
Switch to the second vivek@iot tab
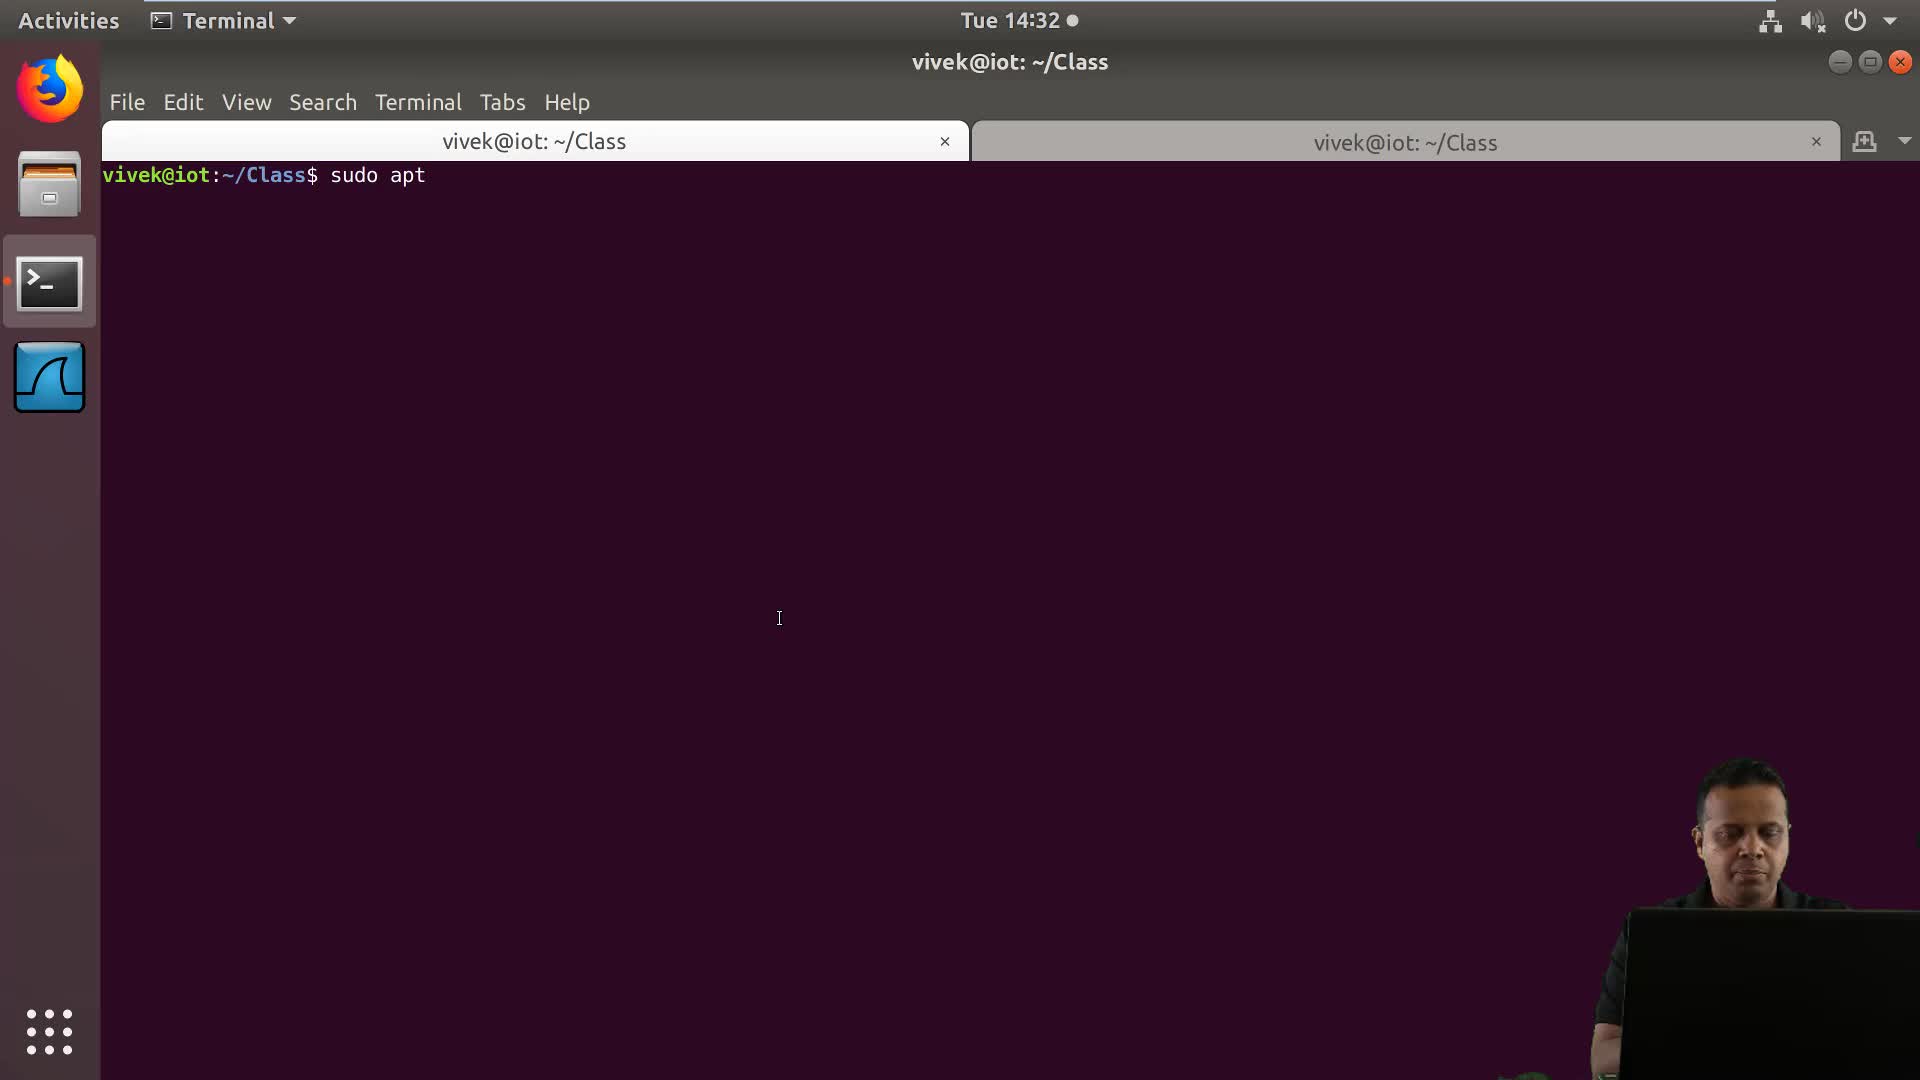click(x=1404, y=143)
